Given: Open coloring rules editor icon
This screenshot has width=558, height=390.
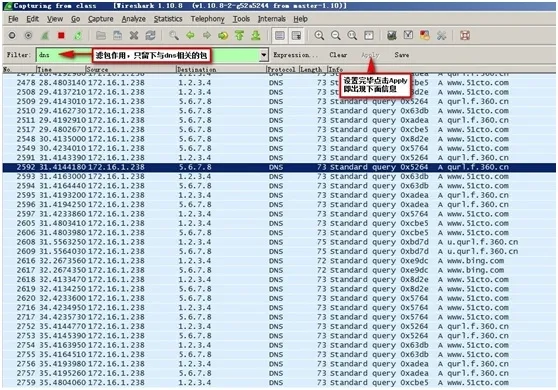Looking at the screenshot, I should point(425,36).
